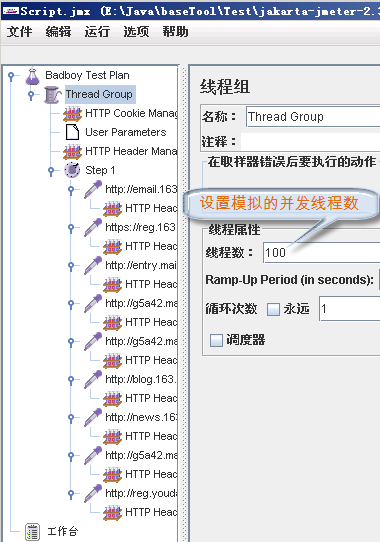Select the http://blog.163 sampler pipette icon
Image resolution: width=380 pixels, height=542 pixels.
pyautogui.click(x=93, y=380)
